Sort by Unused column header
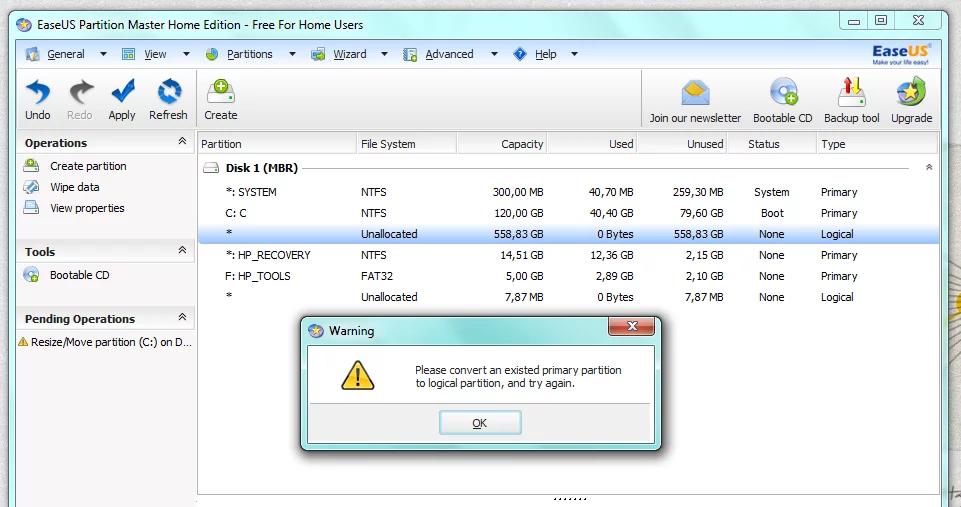Screen dimensions: 961x507 (683, 144)
